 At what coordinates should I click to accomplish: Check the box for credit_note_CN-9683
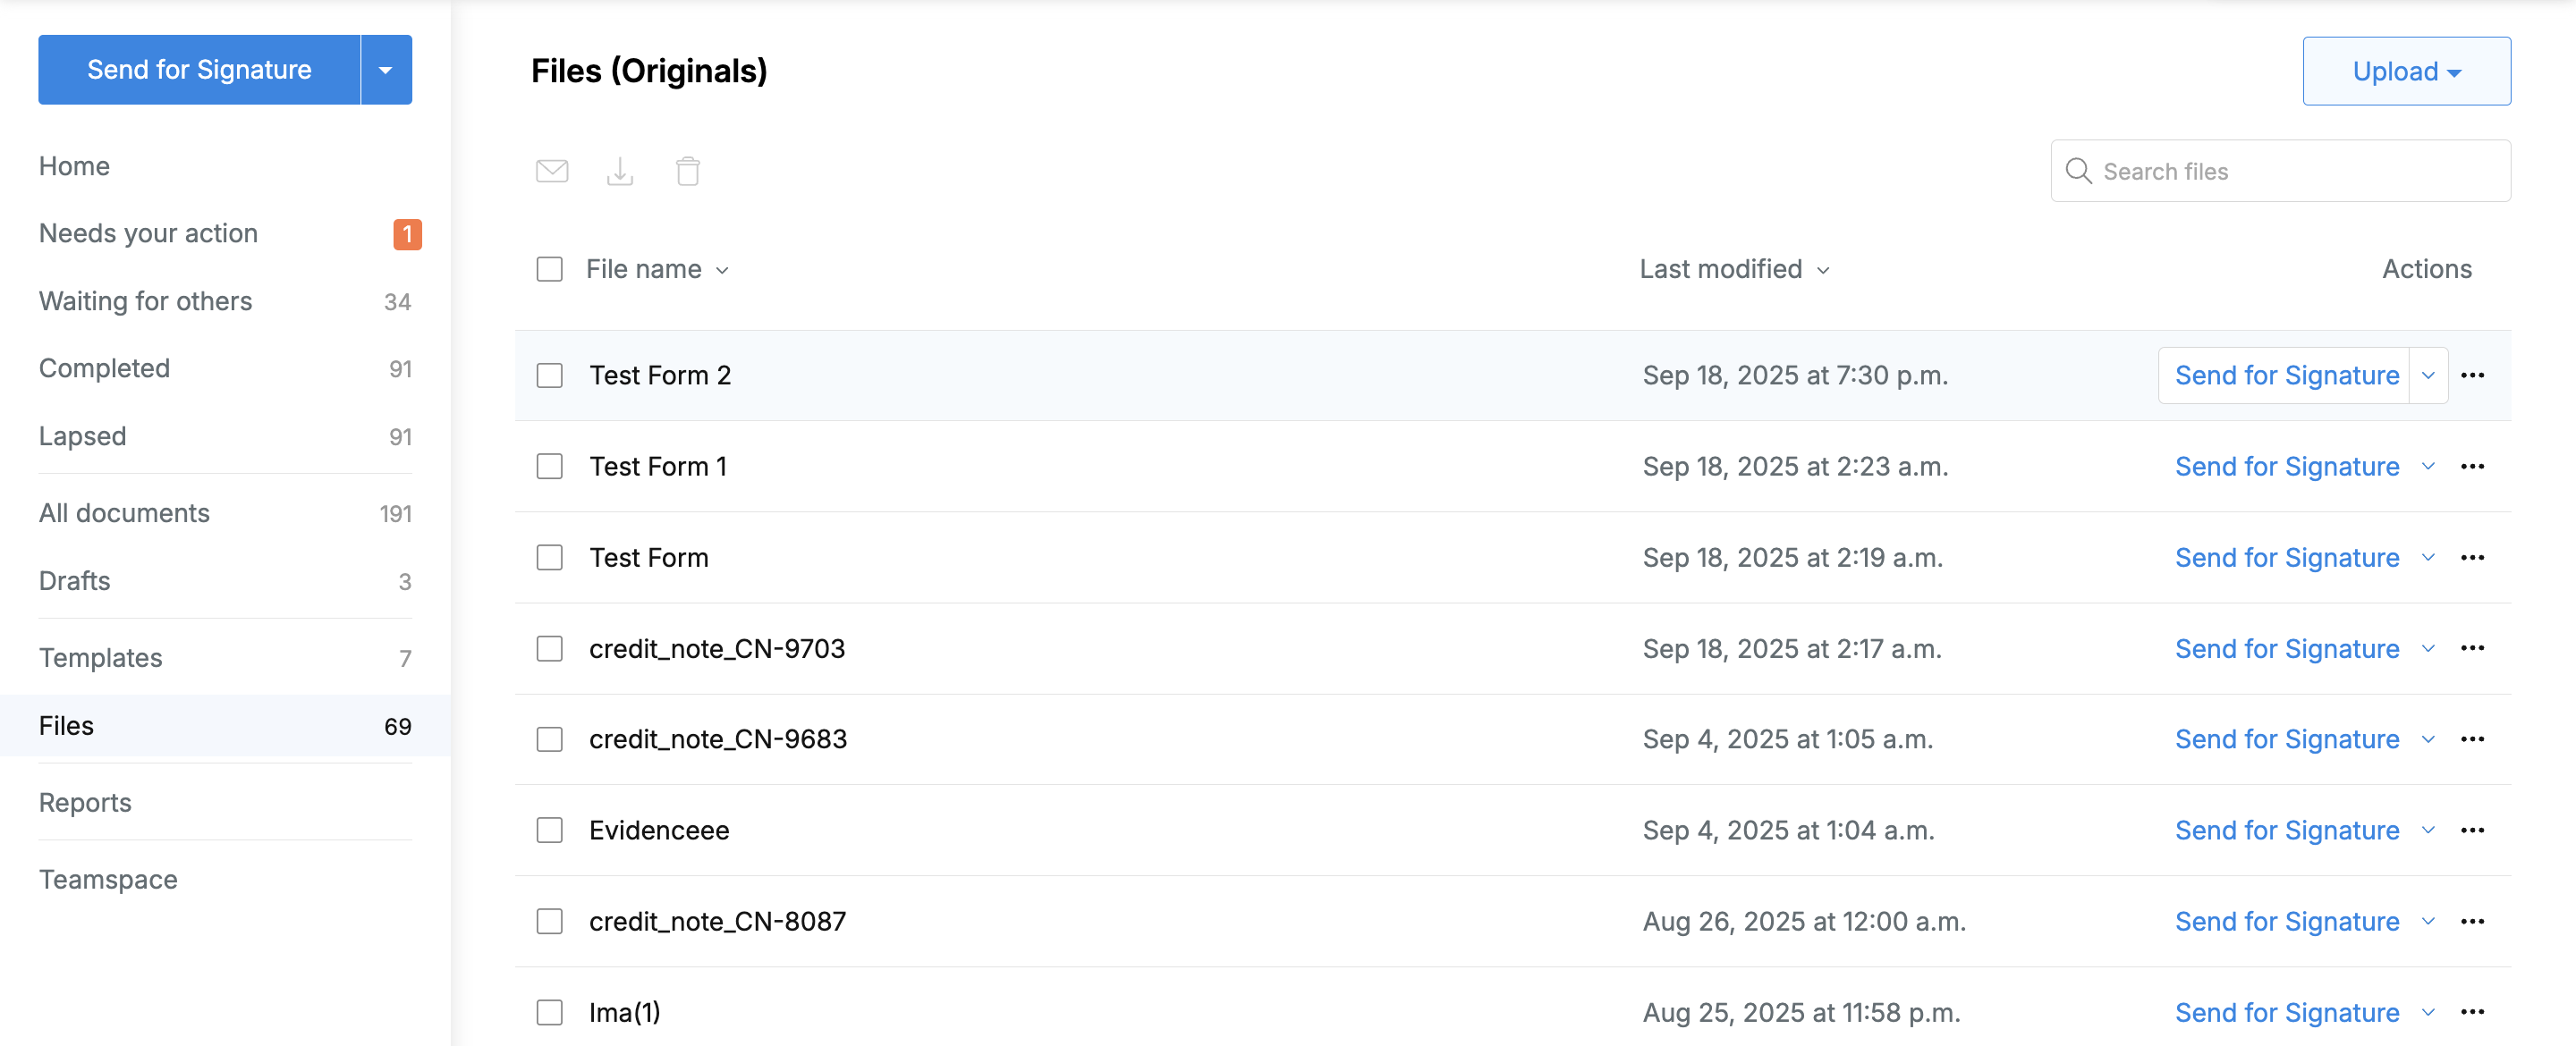point(550,739)
